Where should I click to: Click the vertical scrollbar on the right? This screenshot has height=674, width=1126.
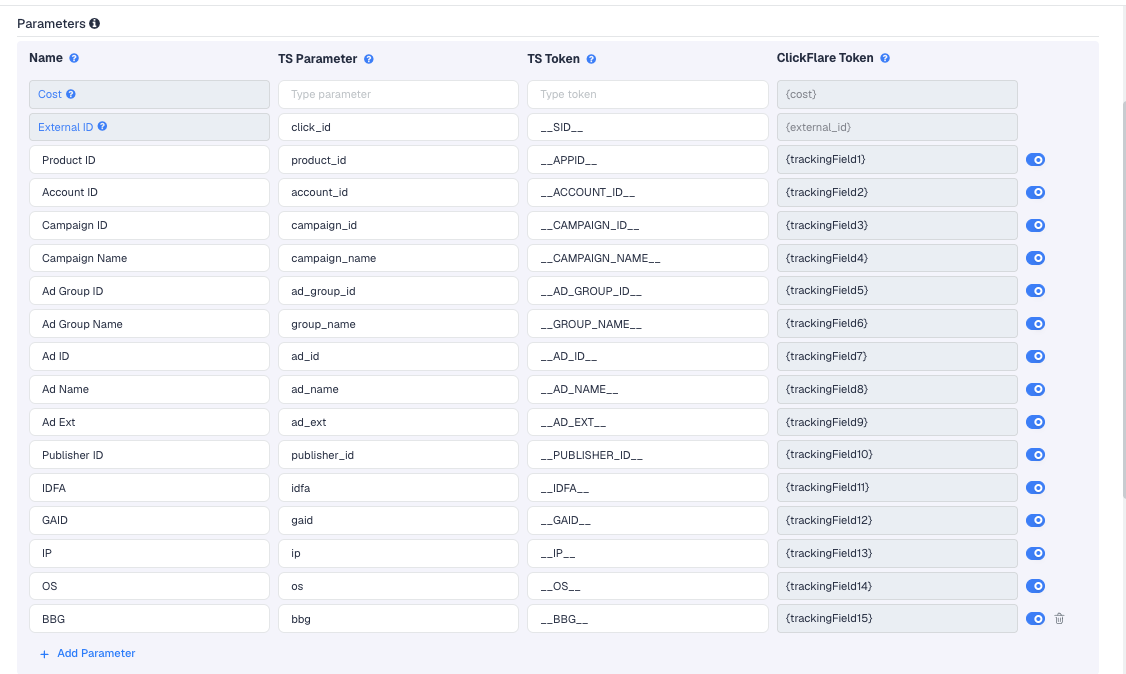click(x=1124, y=300)
